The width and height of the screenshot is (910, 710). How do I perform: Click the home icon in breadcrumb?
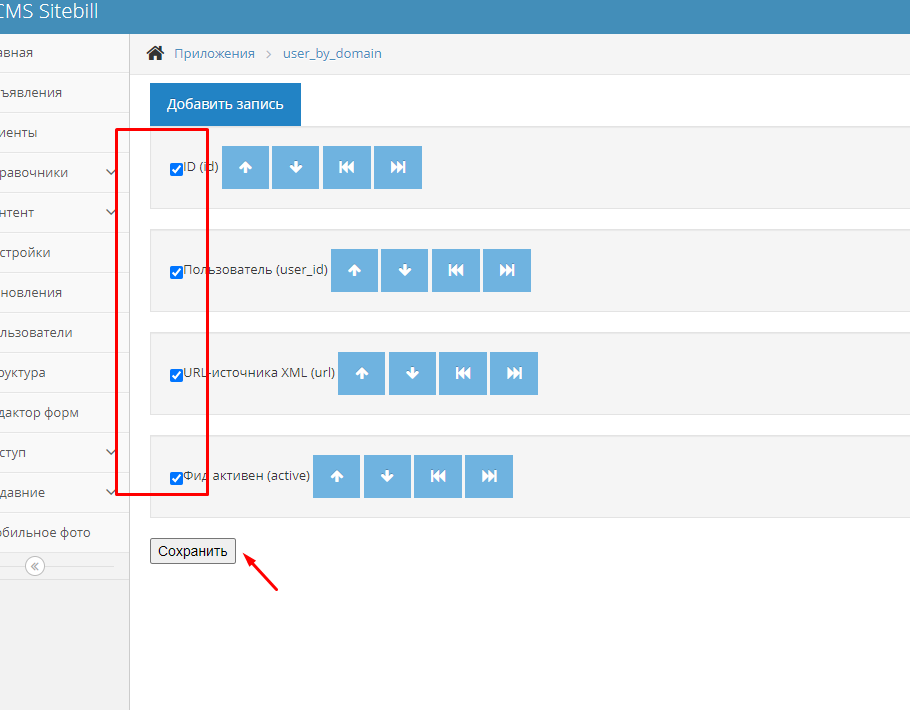coord(155,53)
